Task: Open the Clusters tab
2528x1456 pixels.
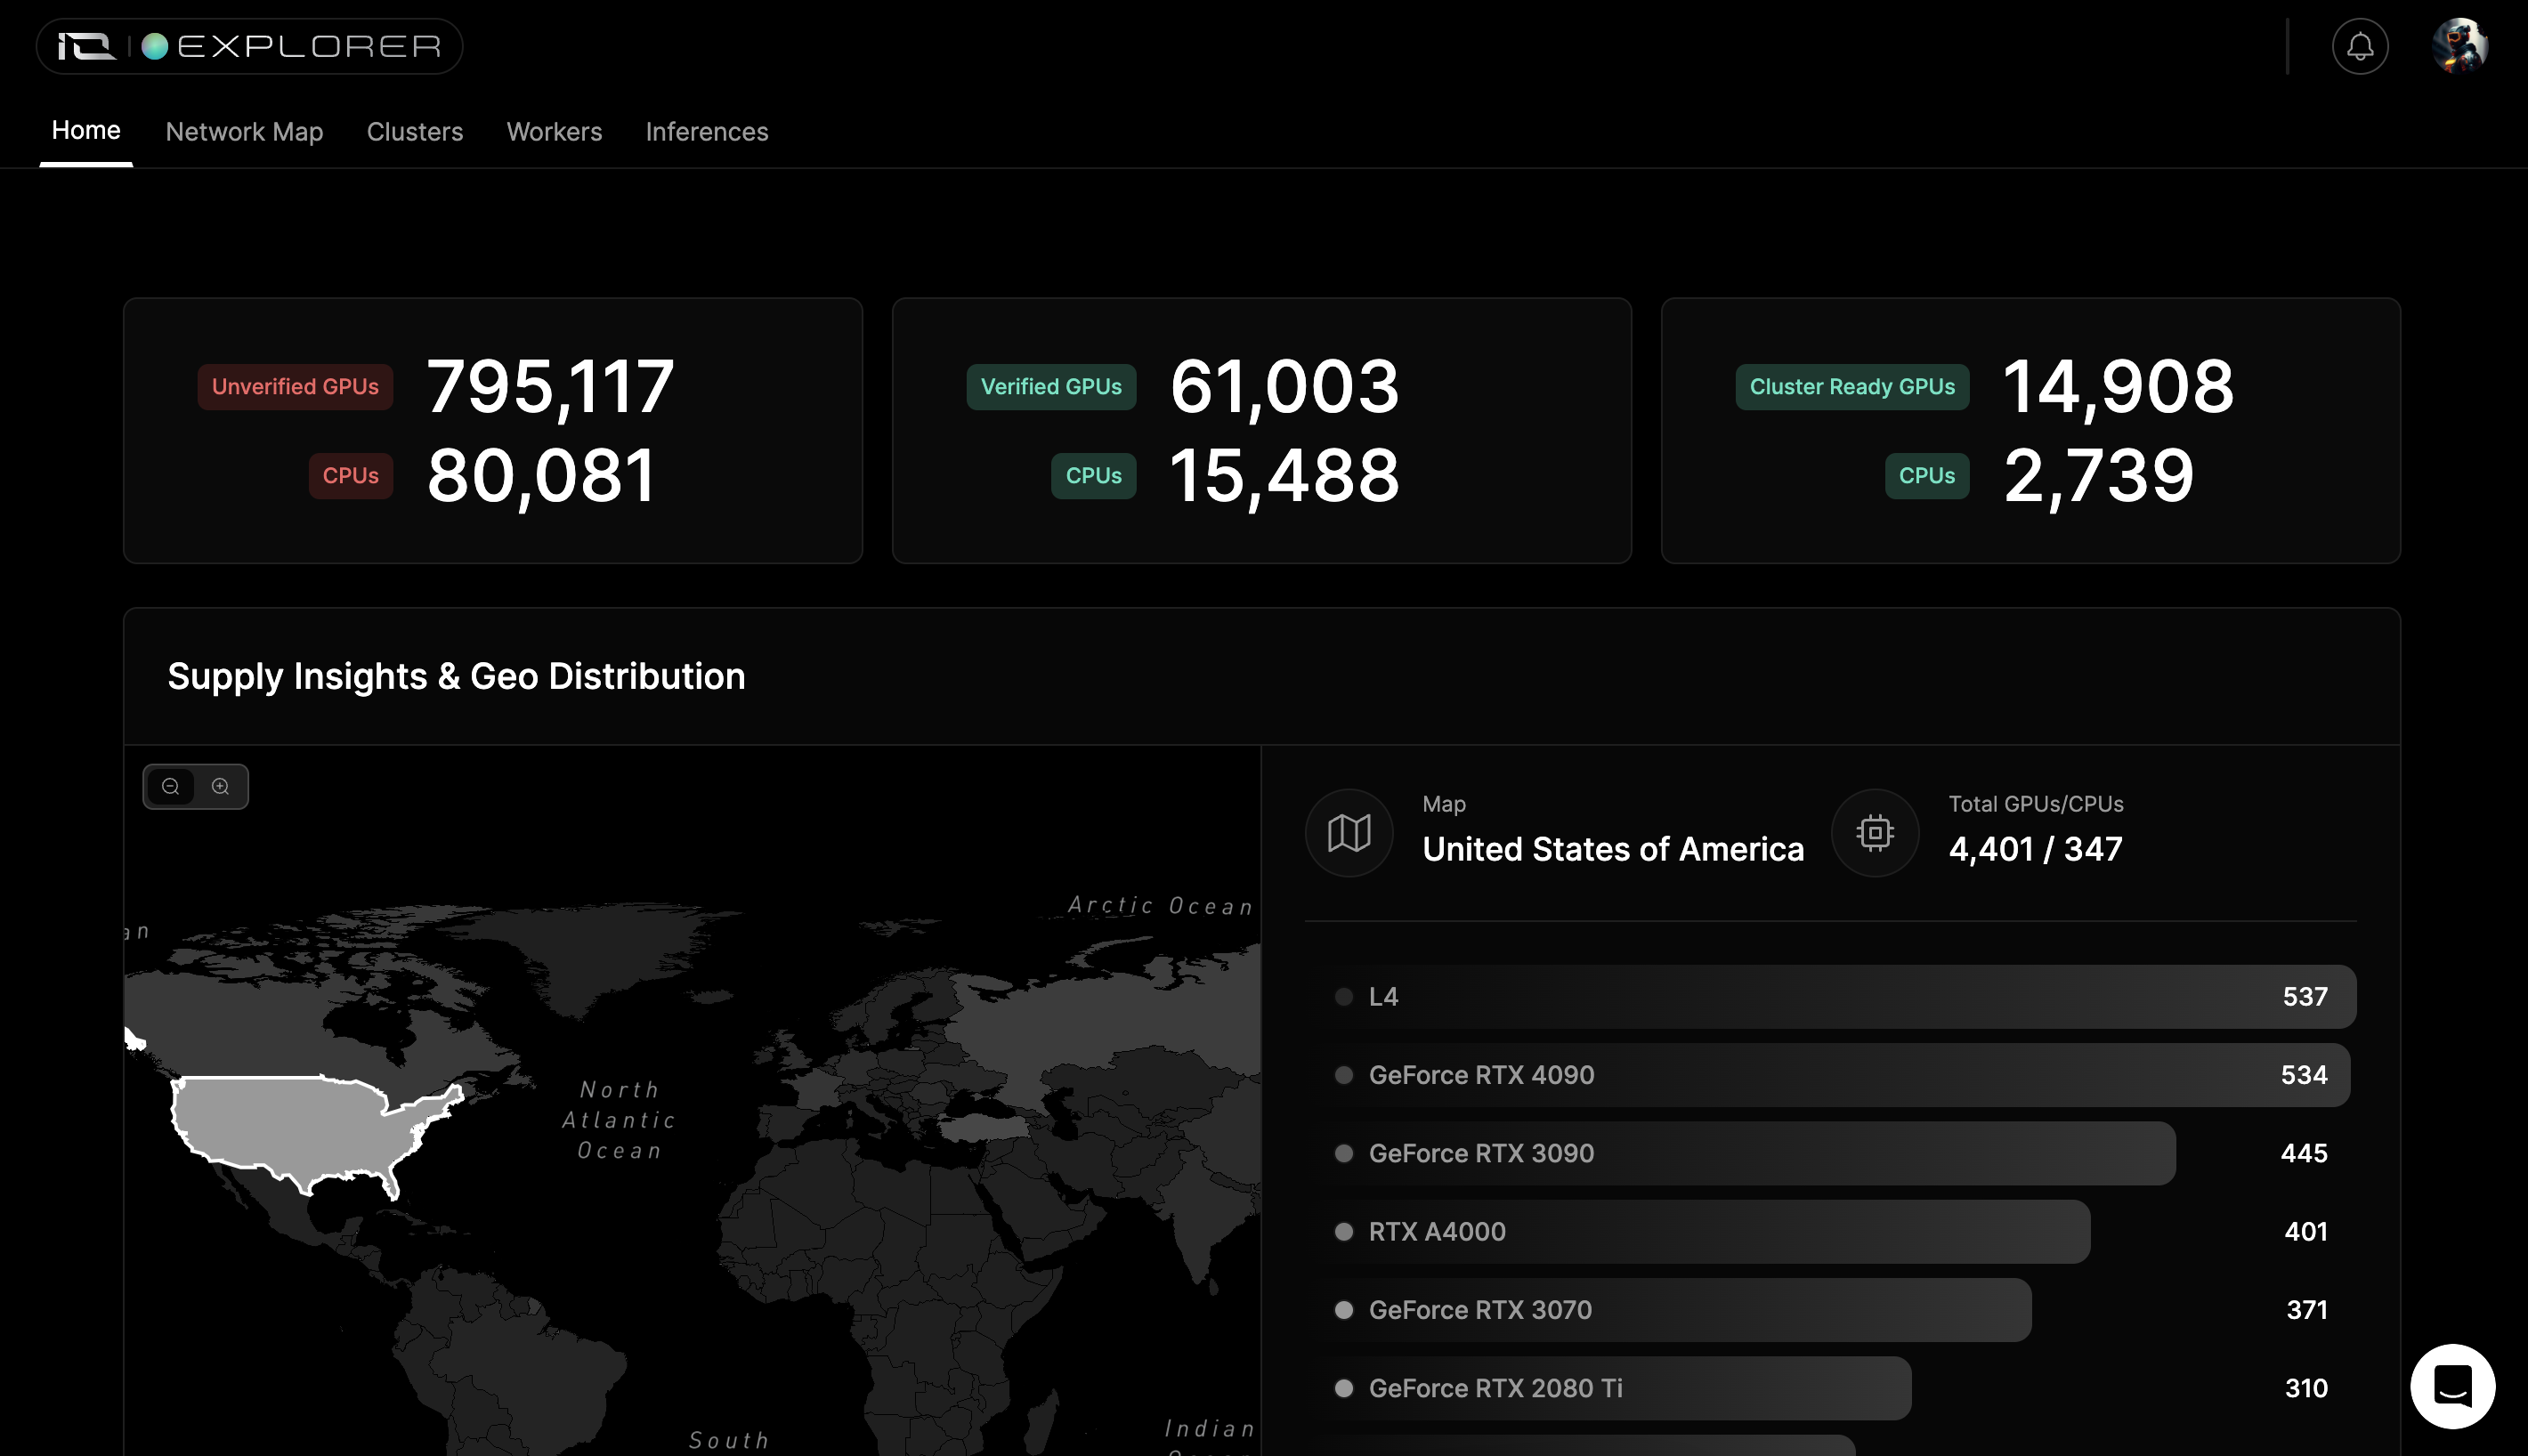Action: click(414, 131)
